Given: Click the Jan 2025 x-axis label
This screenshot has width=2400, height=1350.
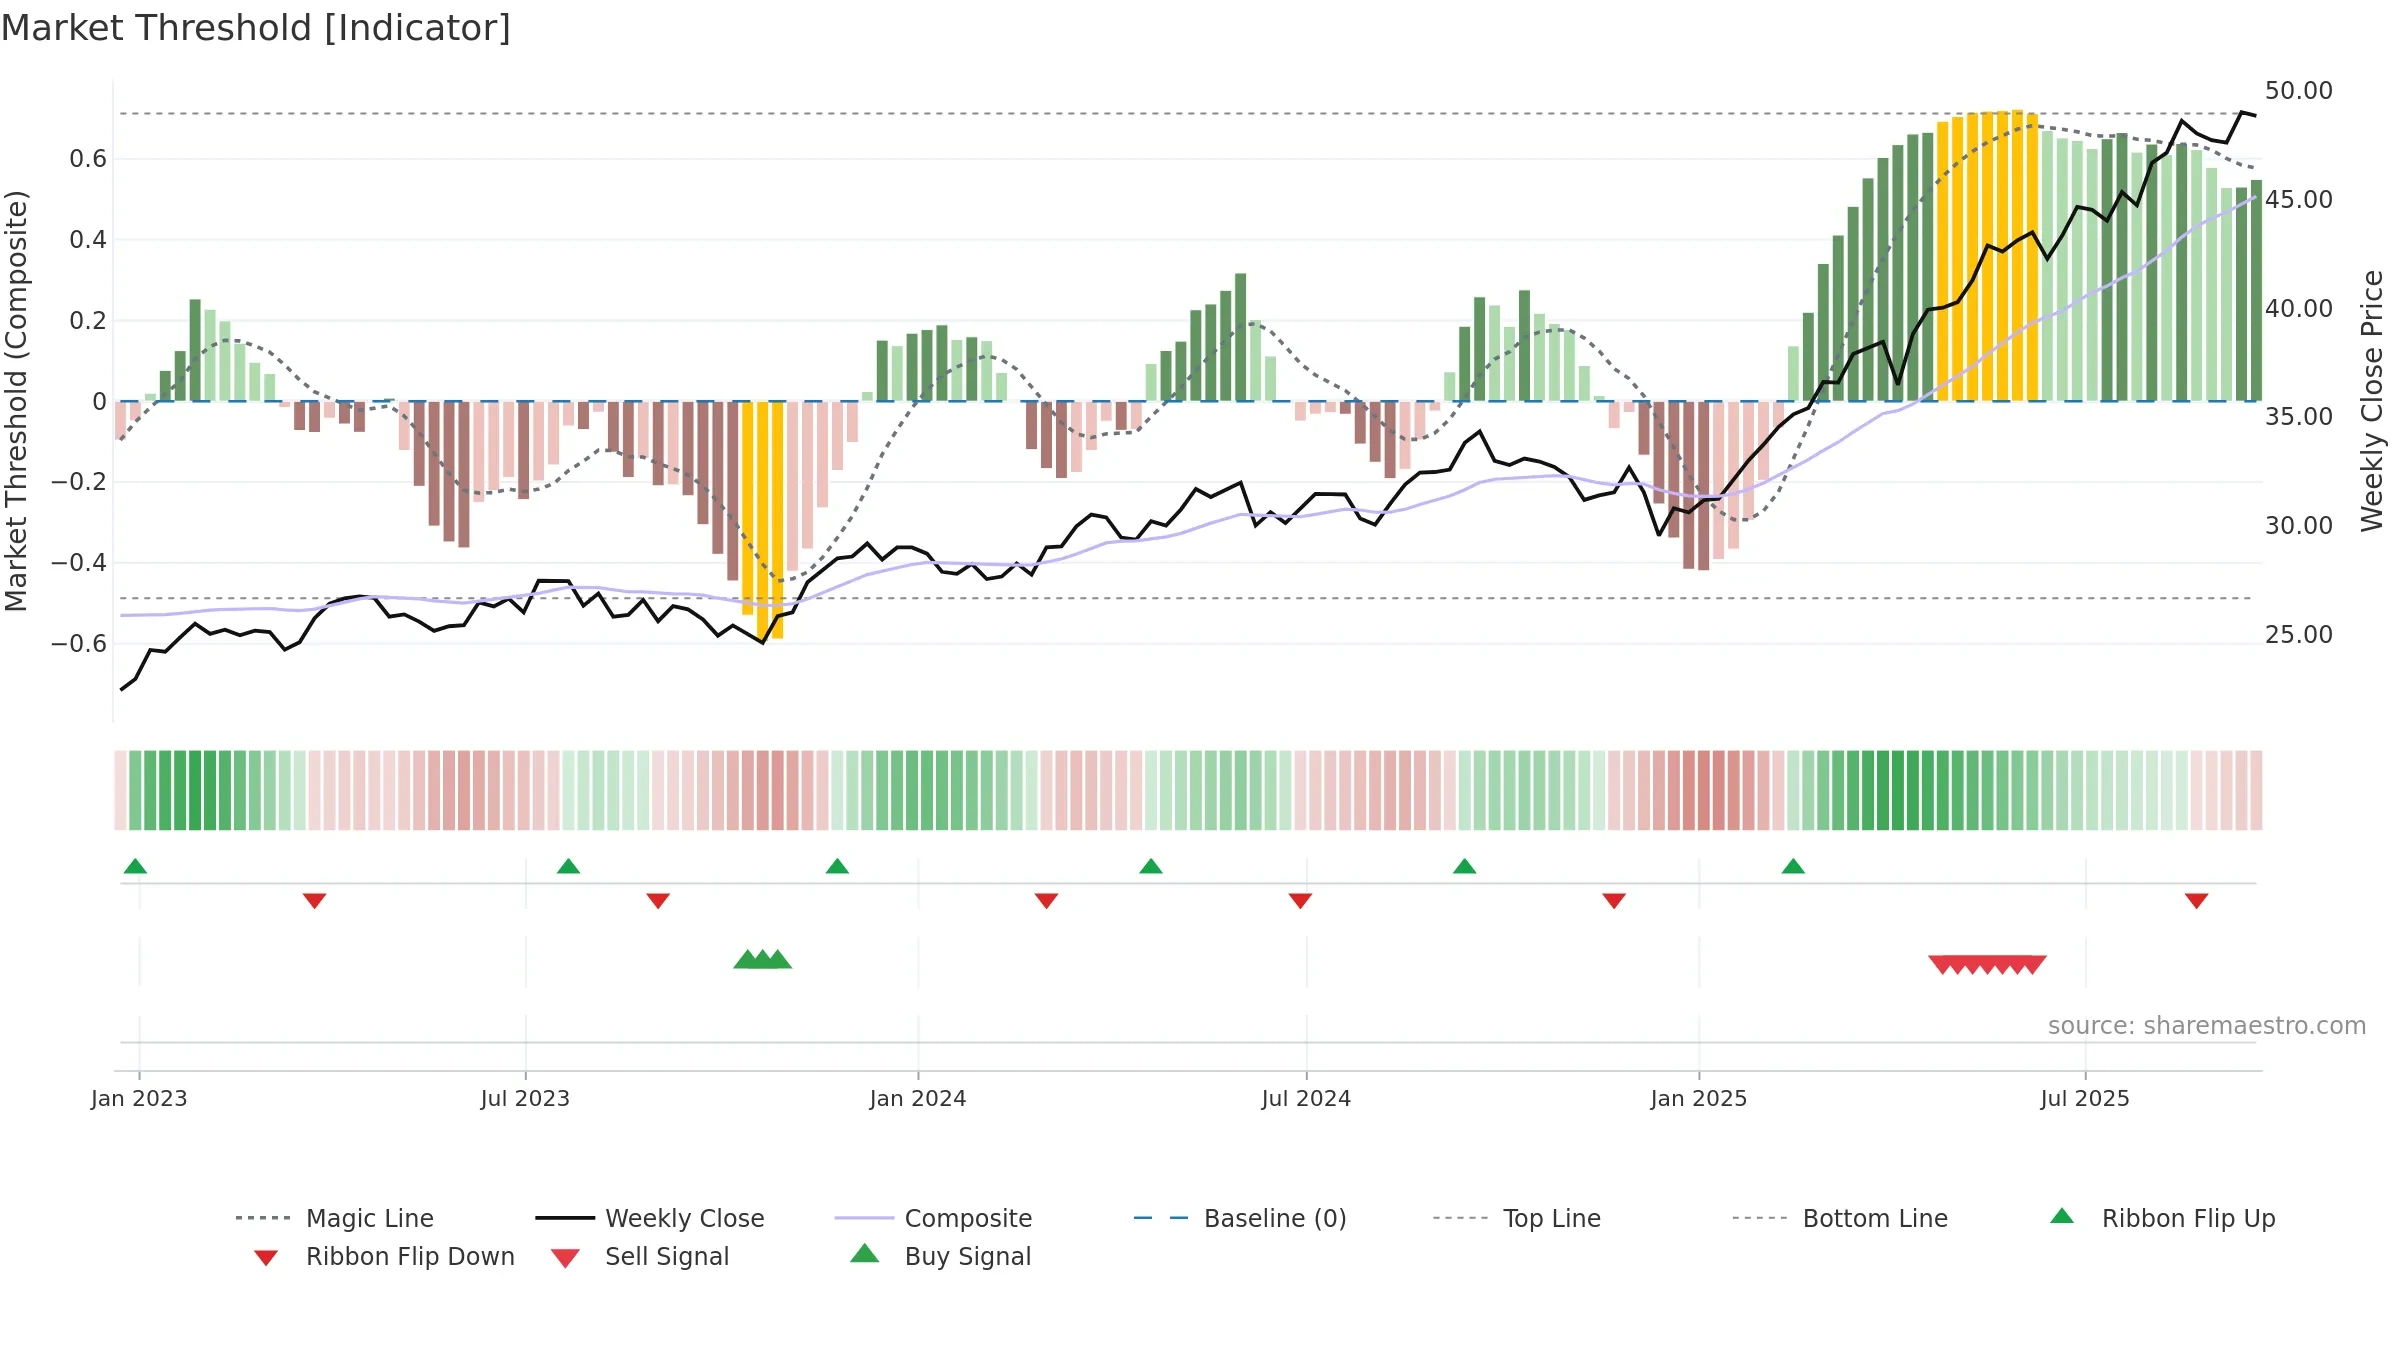Looking at the screenshot, I should click(1699, 1098).
